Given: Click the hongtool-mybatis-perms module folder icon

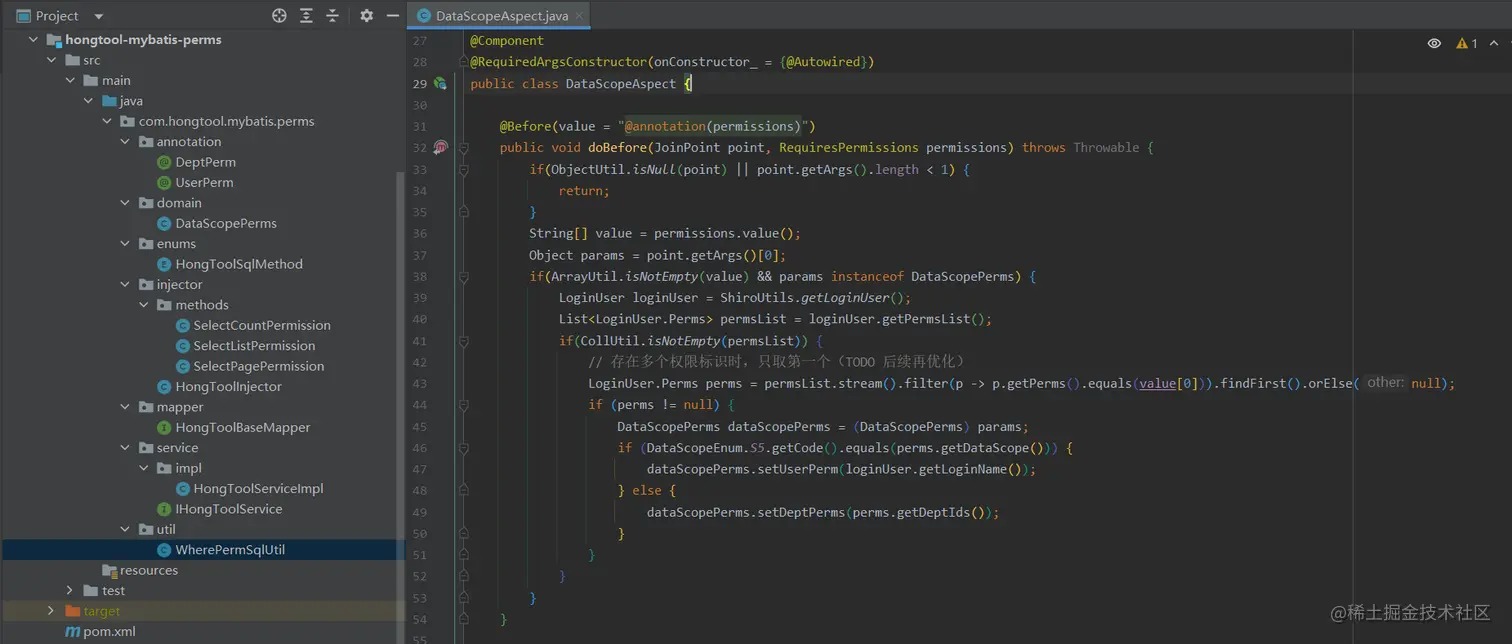Looking at the screenshot, I should click(54, 40).
